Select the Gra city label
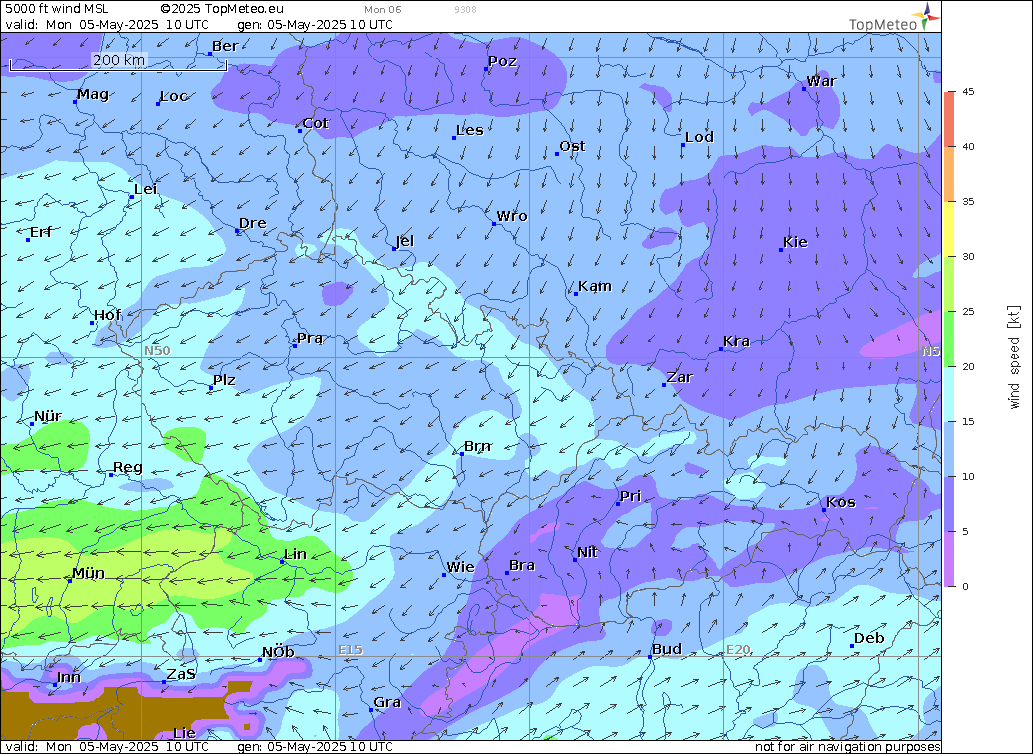 [x=387, y=703]
